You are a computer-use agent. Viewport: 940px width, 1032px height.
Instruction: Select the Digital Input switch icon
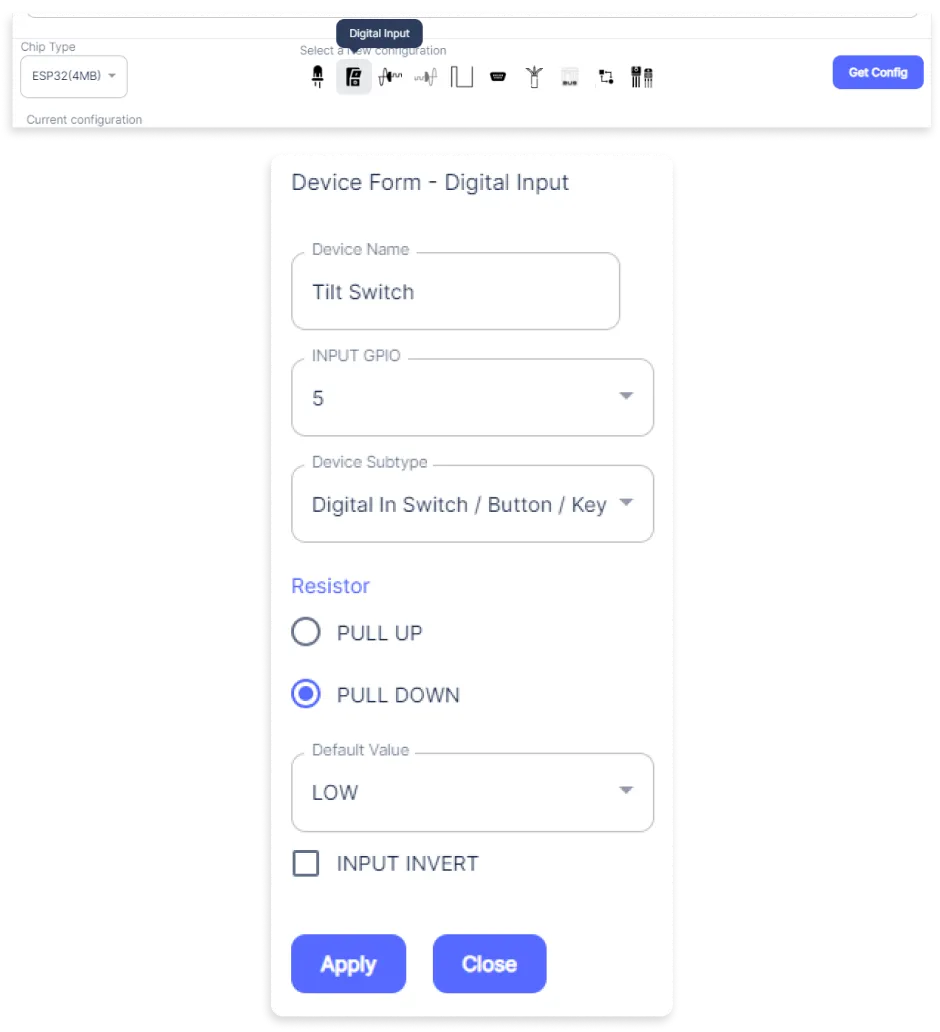pos(353,77)
